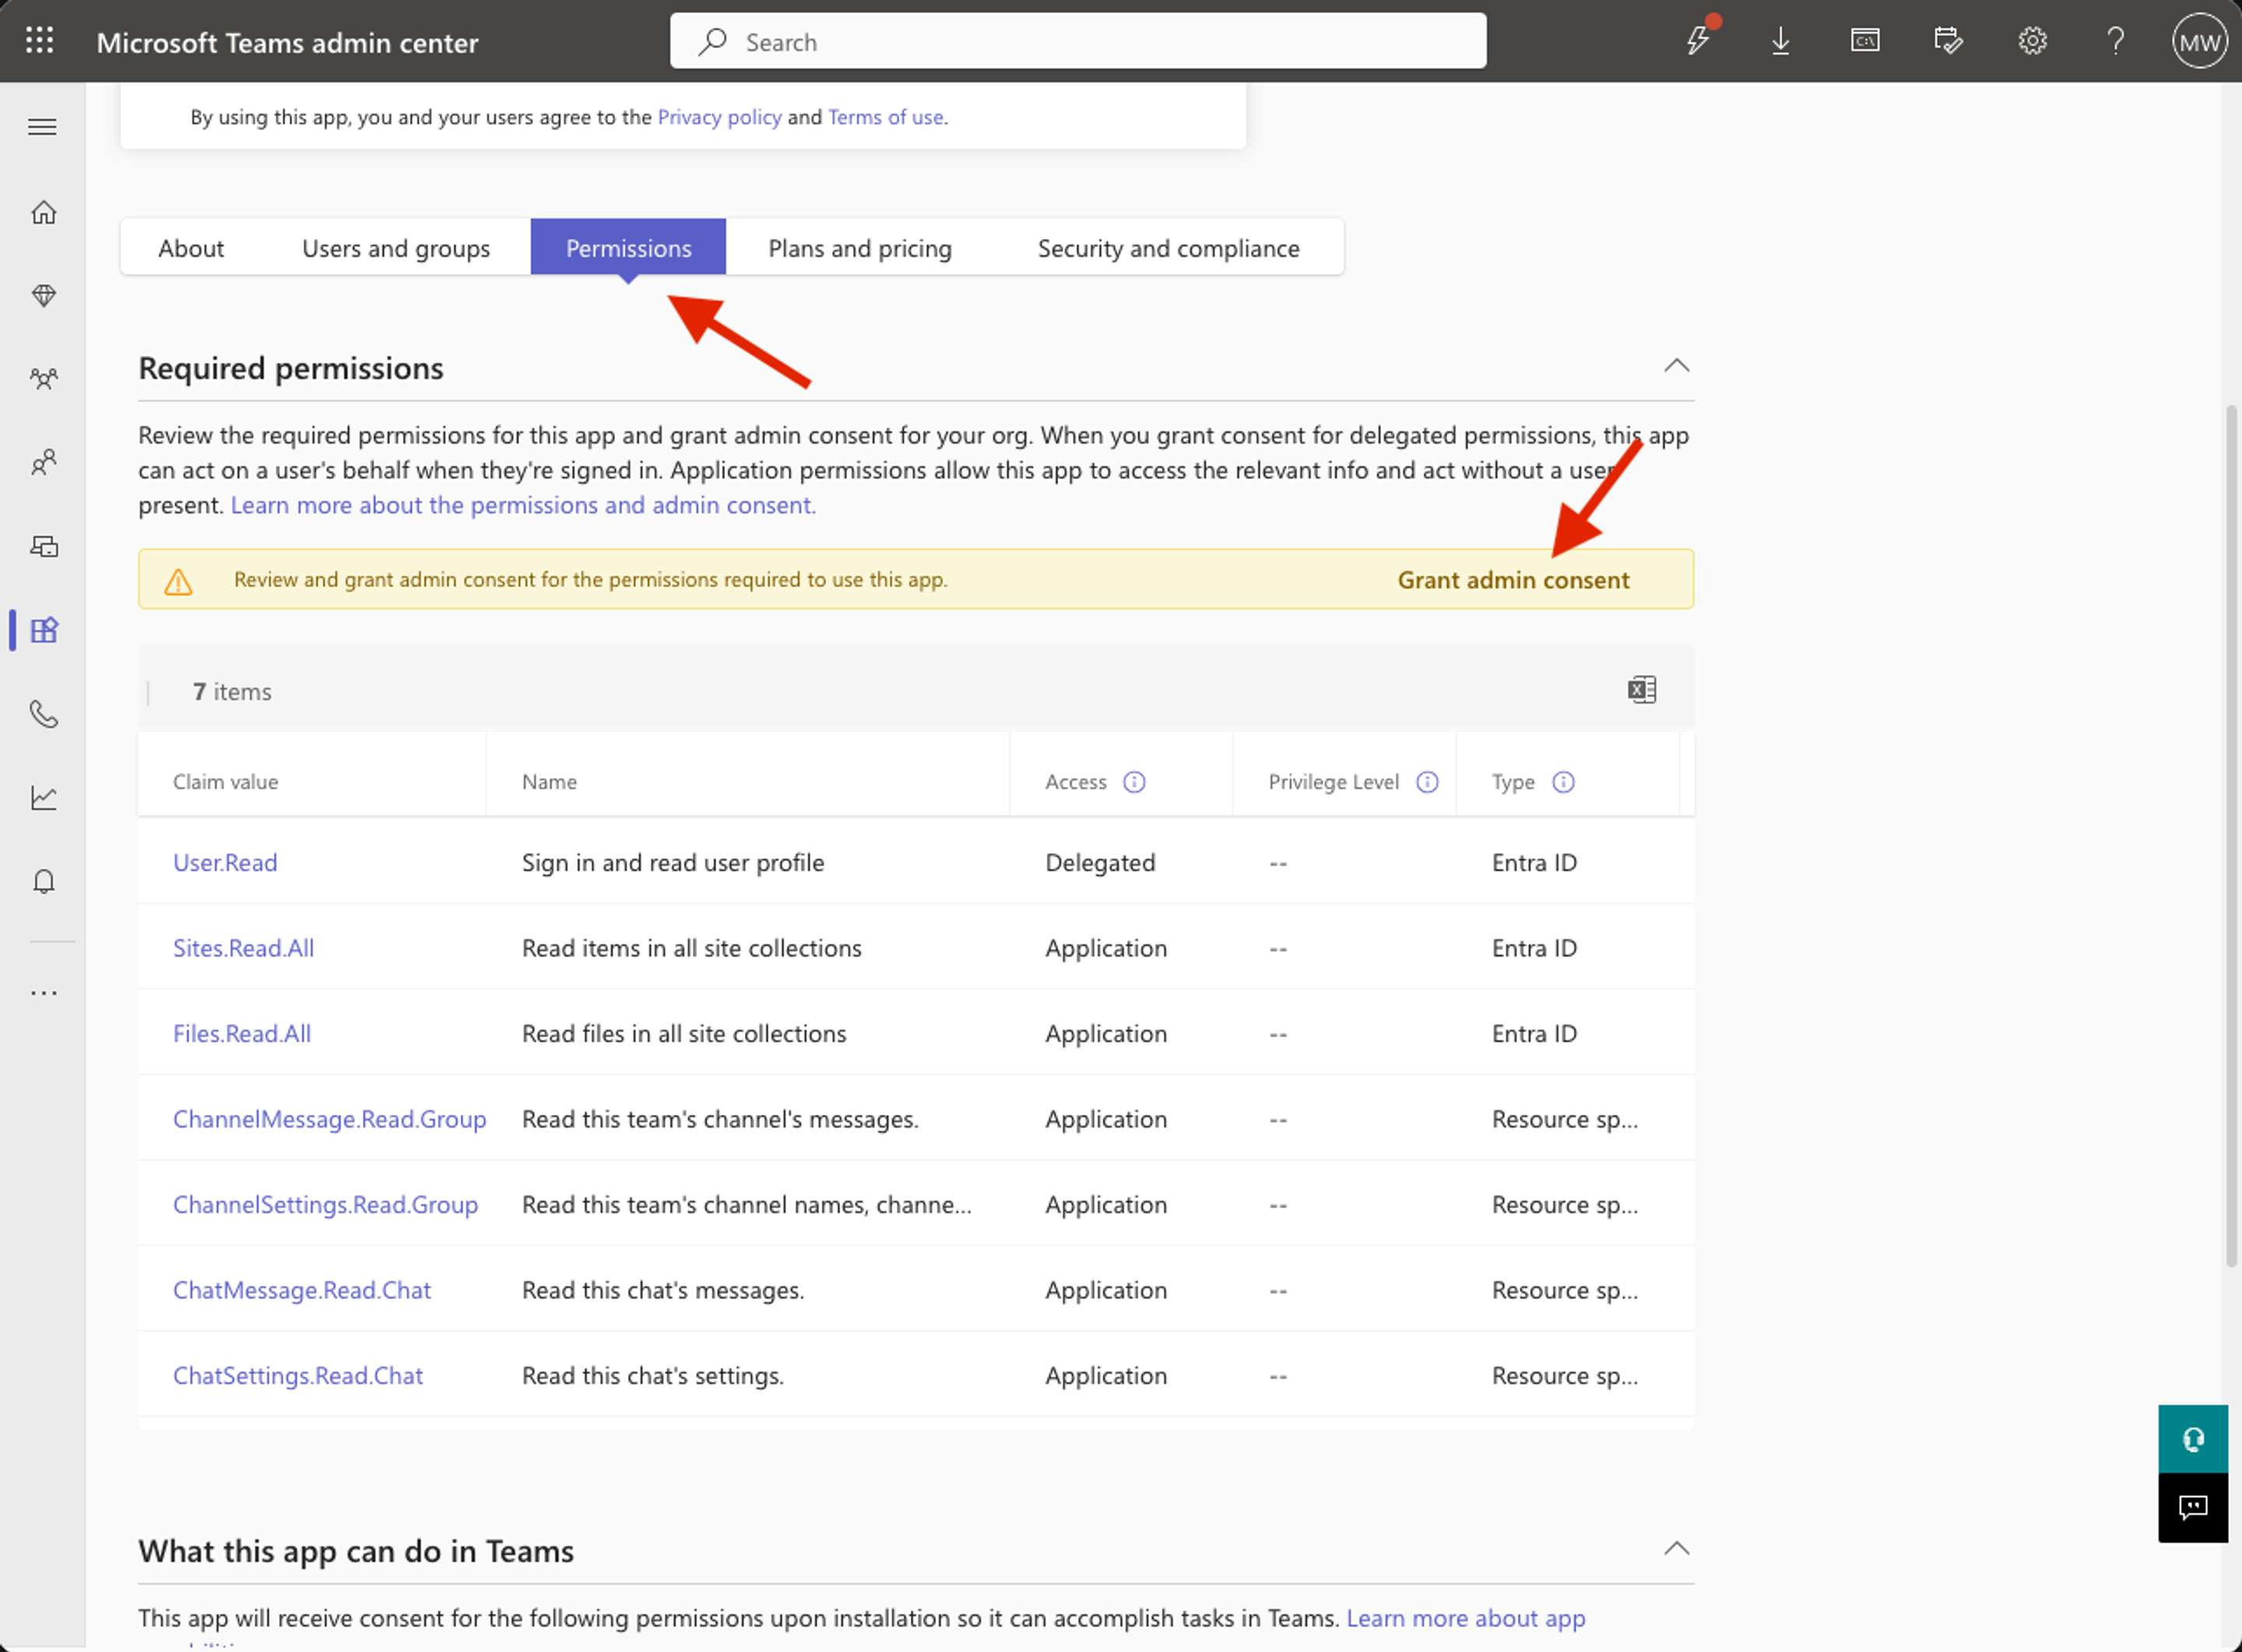Open the Teams devices icon in sidebar
The height and width of the screenshot is (1652, 2242).
coord(44,546)
